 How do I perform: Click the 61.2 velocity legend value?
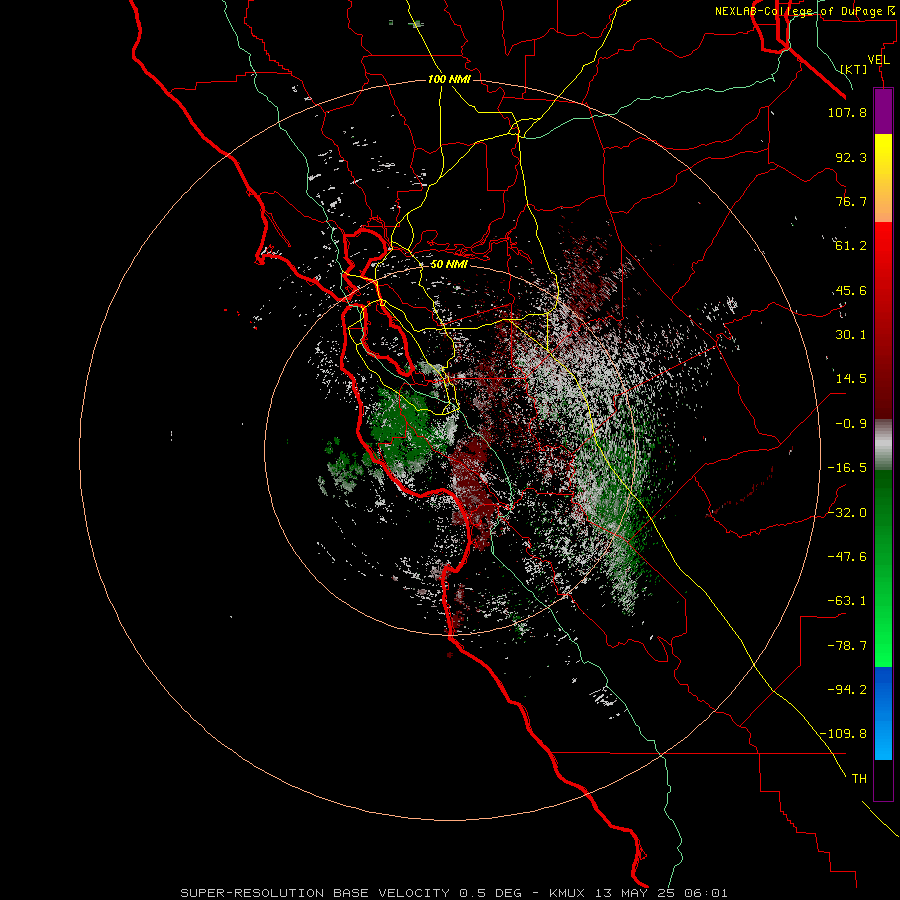pyautogui.click(x=851, y=246)
